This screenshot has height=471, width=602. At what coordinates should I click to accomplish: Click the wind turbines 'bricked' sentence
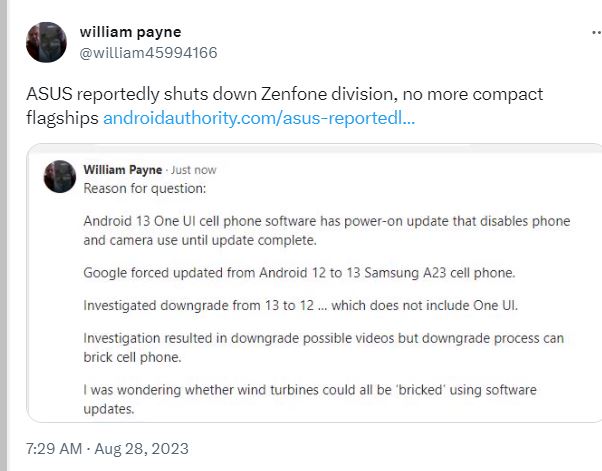pyautogui.click(x=310, y=399)
